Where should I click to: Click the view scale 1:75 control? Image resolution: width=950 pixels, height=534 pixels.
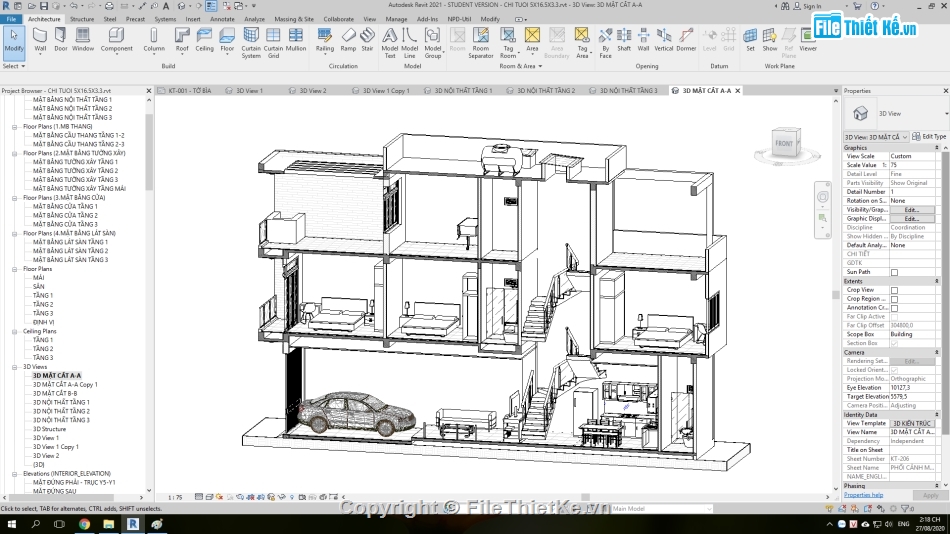click(175, 497)
